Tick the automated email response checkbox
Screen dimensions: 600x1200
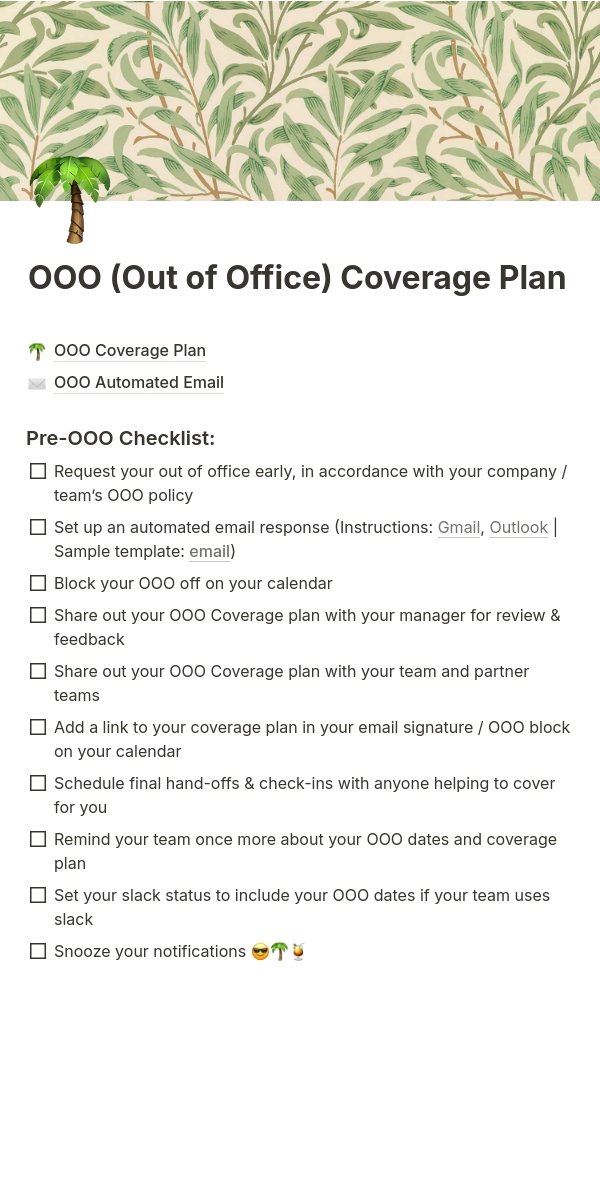pyautogui.click(x=38, y=527)
